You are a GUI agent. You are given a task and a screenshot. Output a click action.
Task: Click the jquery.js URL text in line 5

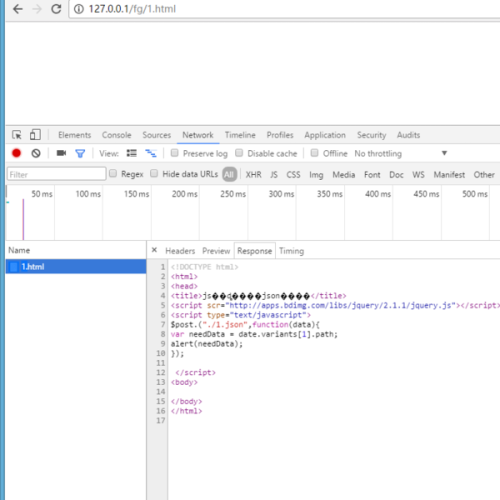tap(340, 305)
